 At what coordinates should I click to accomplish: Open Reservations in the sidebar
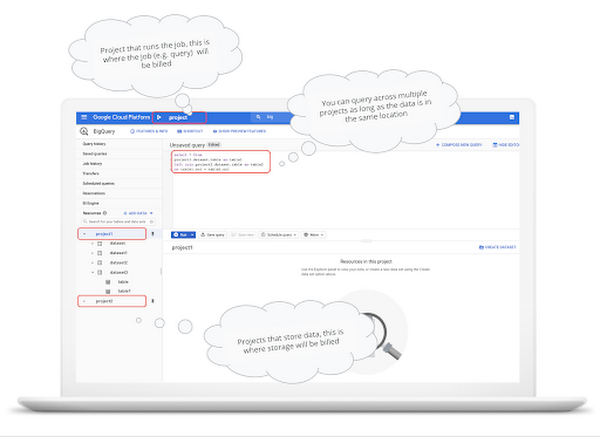click(94, 194)
